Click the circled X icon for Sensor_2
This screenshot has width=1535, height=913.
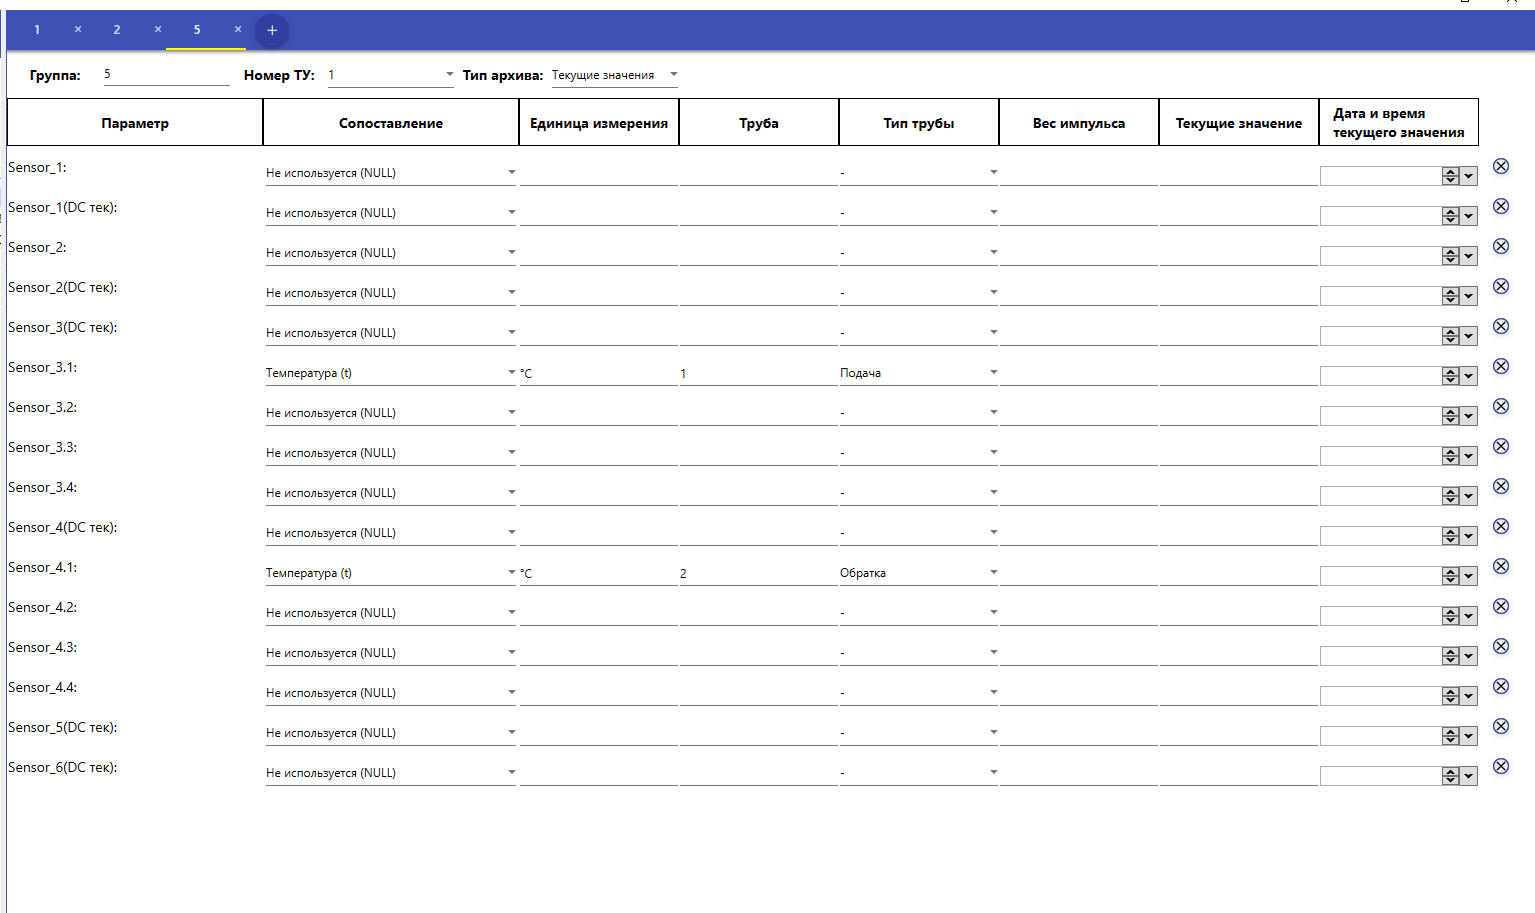(x=1501, y=246)
